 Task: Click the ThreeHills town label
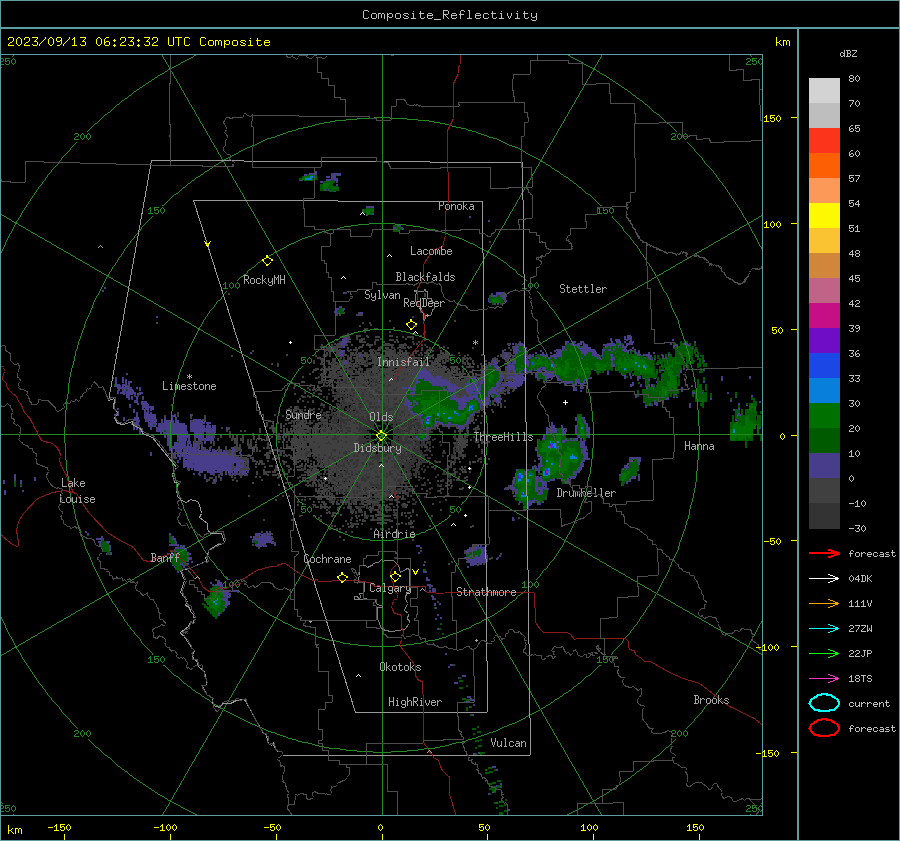(x=503, y=437)
